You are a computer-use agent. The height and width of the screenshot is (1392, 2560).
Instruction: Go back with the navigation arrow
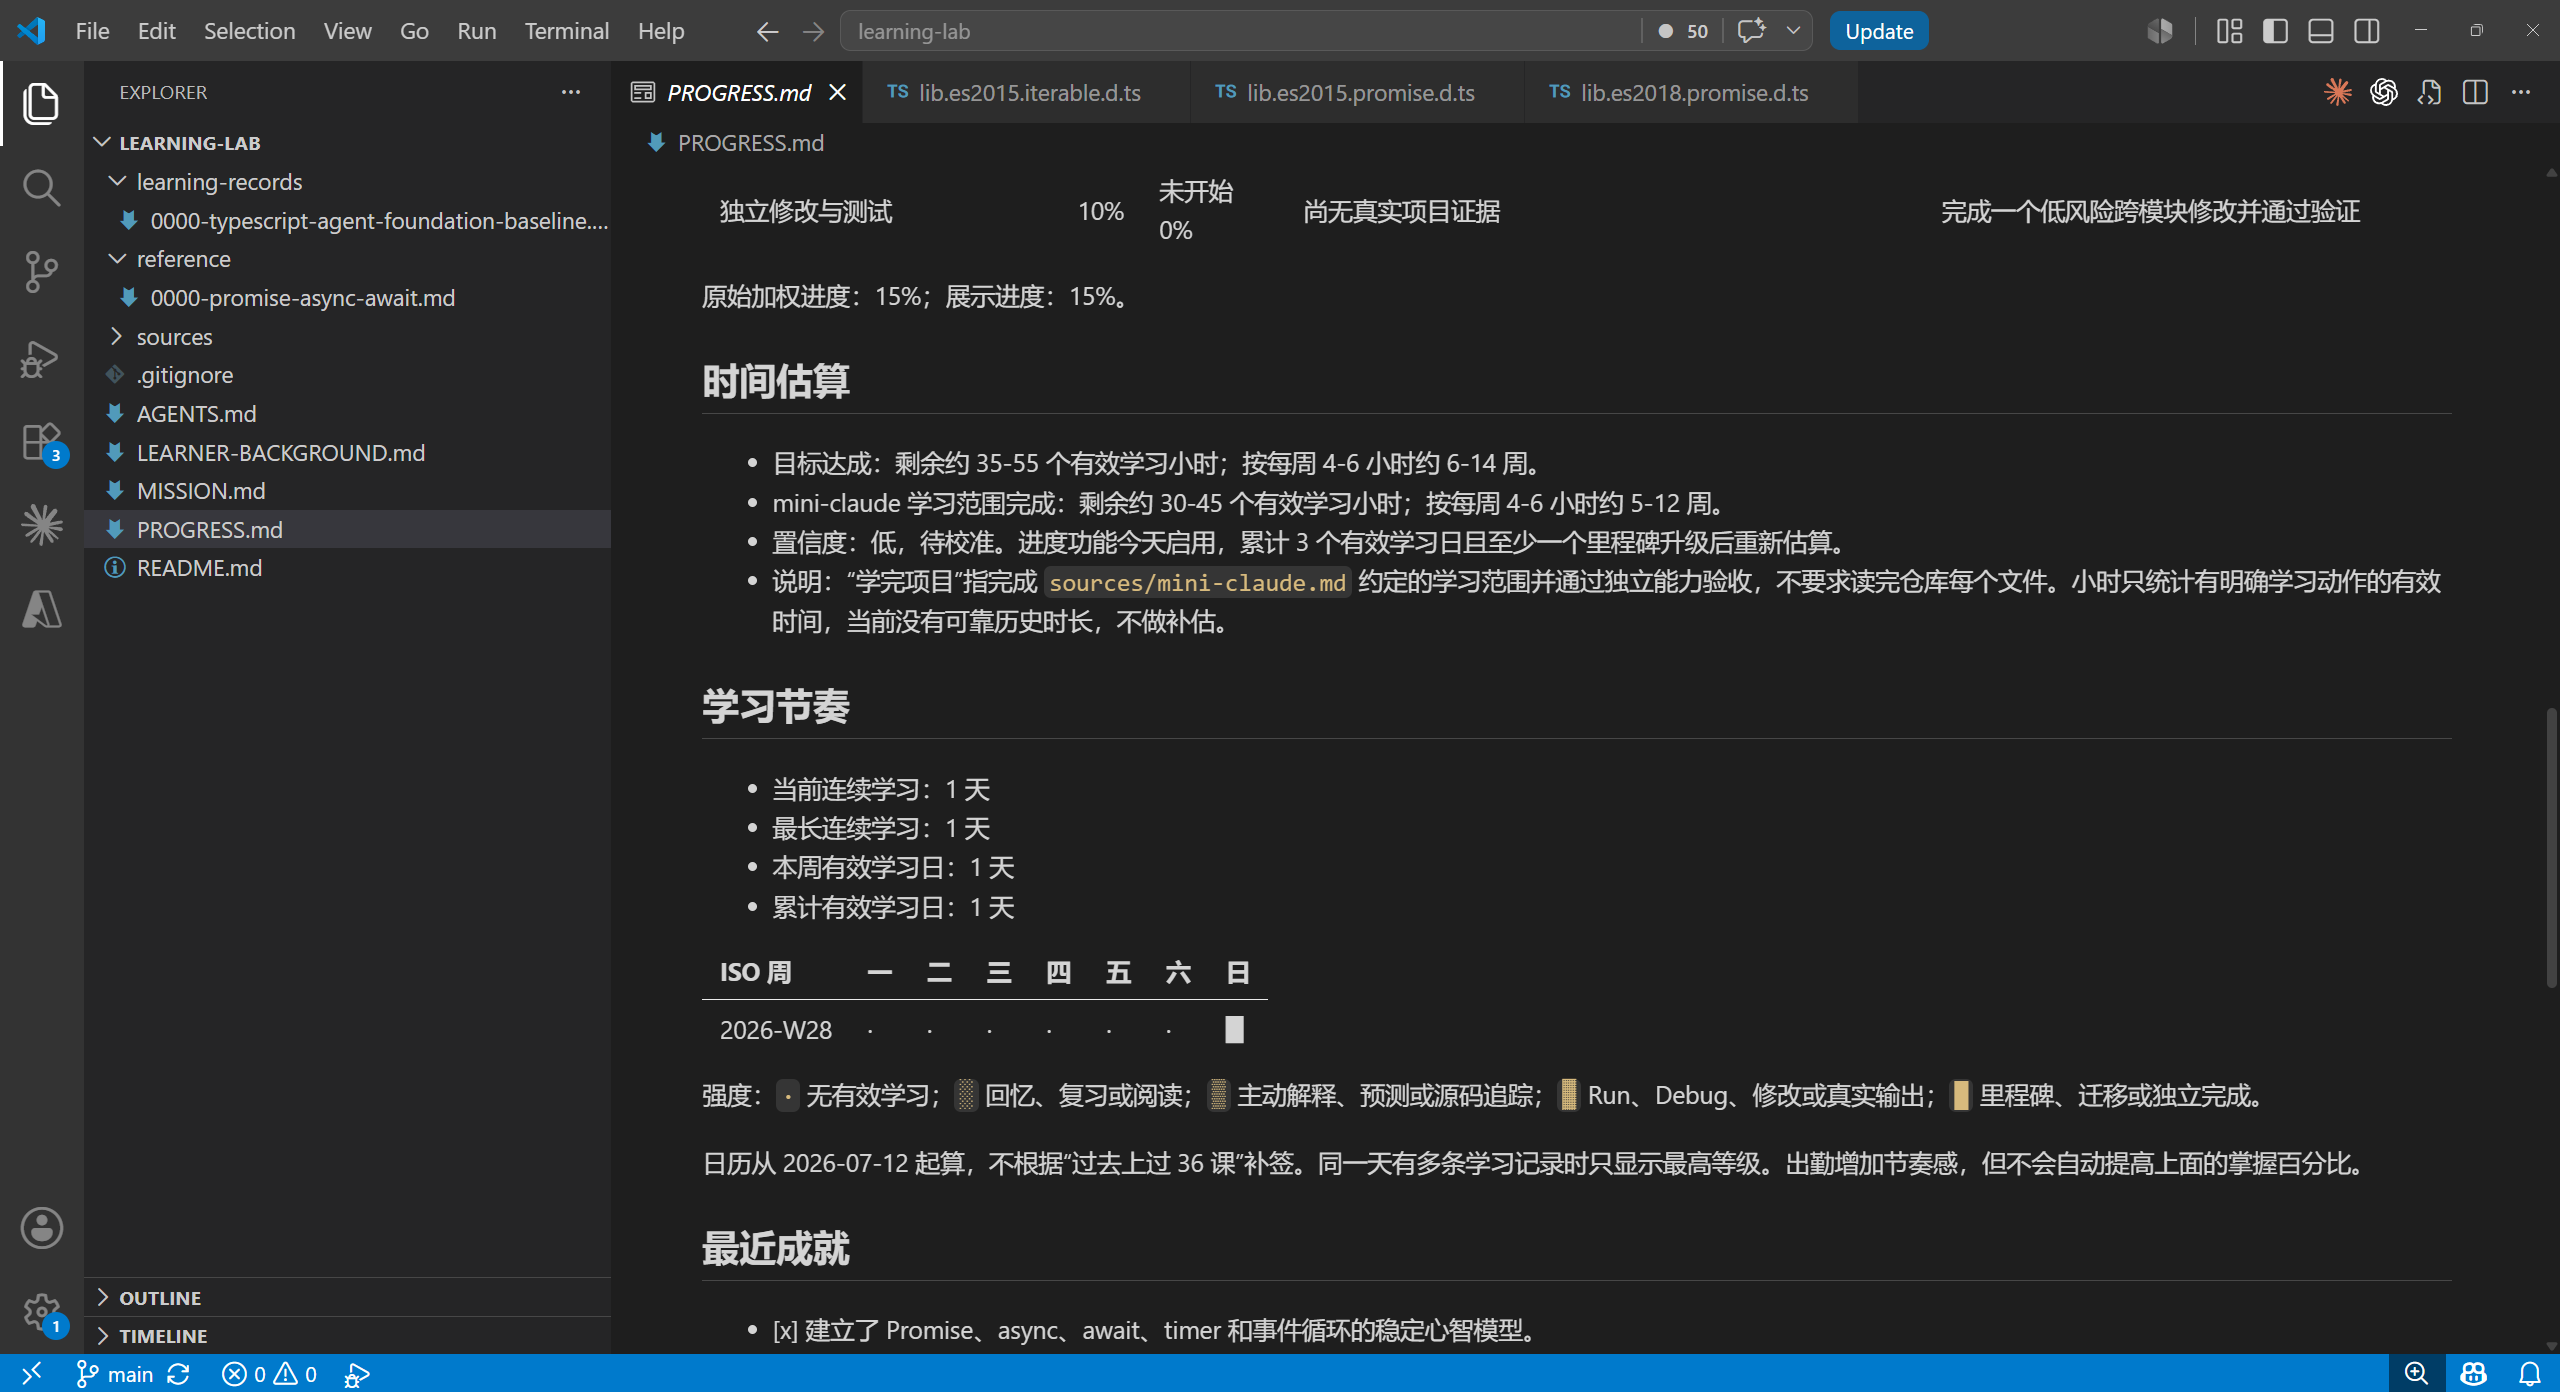point(767,31)
